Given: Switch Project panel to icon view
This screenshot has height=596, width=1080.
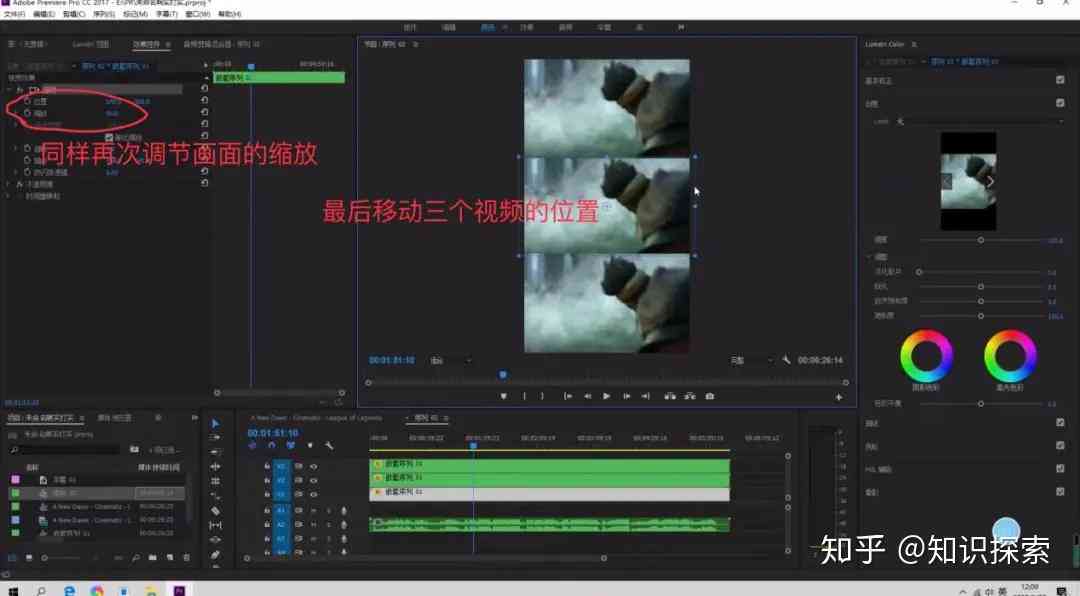Looking at the screenshot, I should 28,557.
